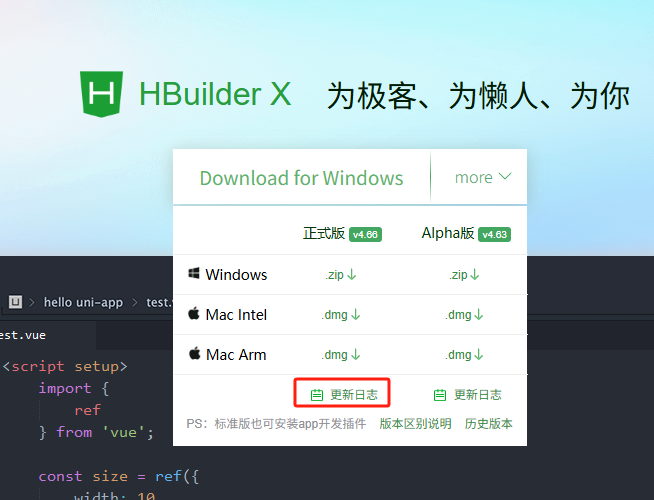The width and height of the screenshot is (654, 500).
Task: Click the Windows logo icon
Action: point(194,274)
